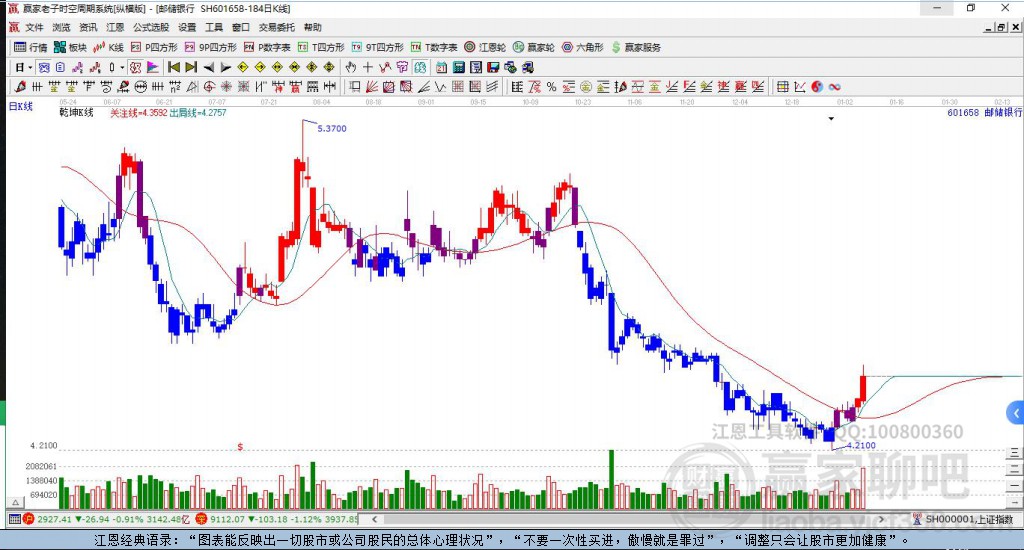This screenshot has height=550, width=1024.
Task: Click the 5.3700 high price marker
Action: (332, 129)
